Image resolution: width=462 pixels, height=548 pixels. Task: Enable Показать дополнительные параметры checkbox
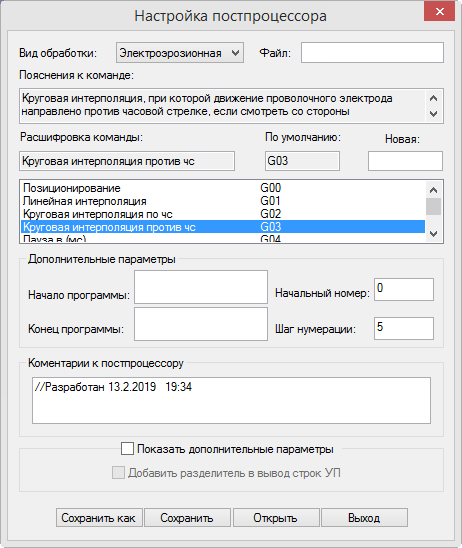coord(127,448)
